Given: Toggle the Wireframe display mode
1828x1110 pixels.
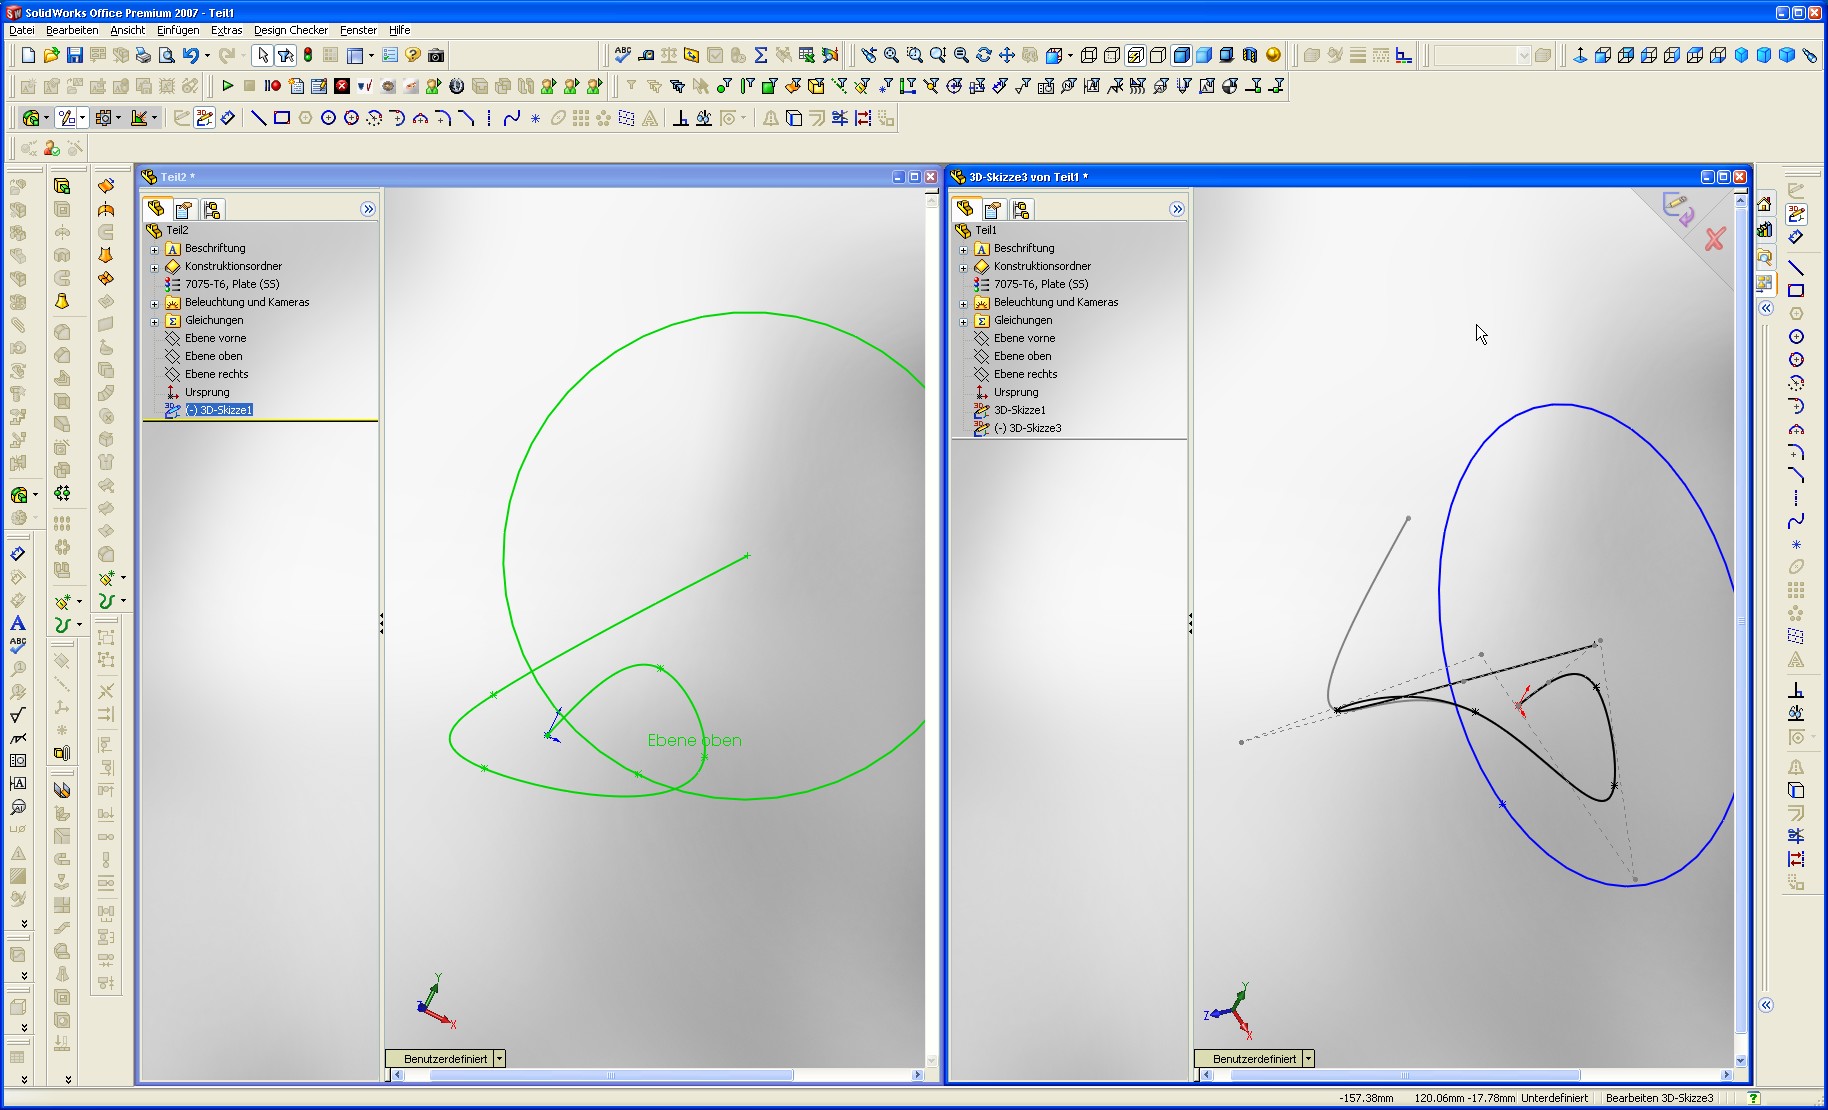Looking at the screenshot, I should pos(1089,56).
